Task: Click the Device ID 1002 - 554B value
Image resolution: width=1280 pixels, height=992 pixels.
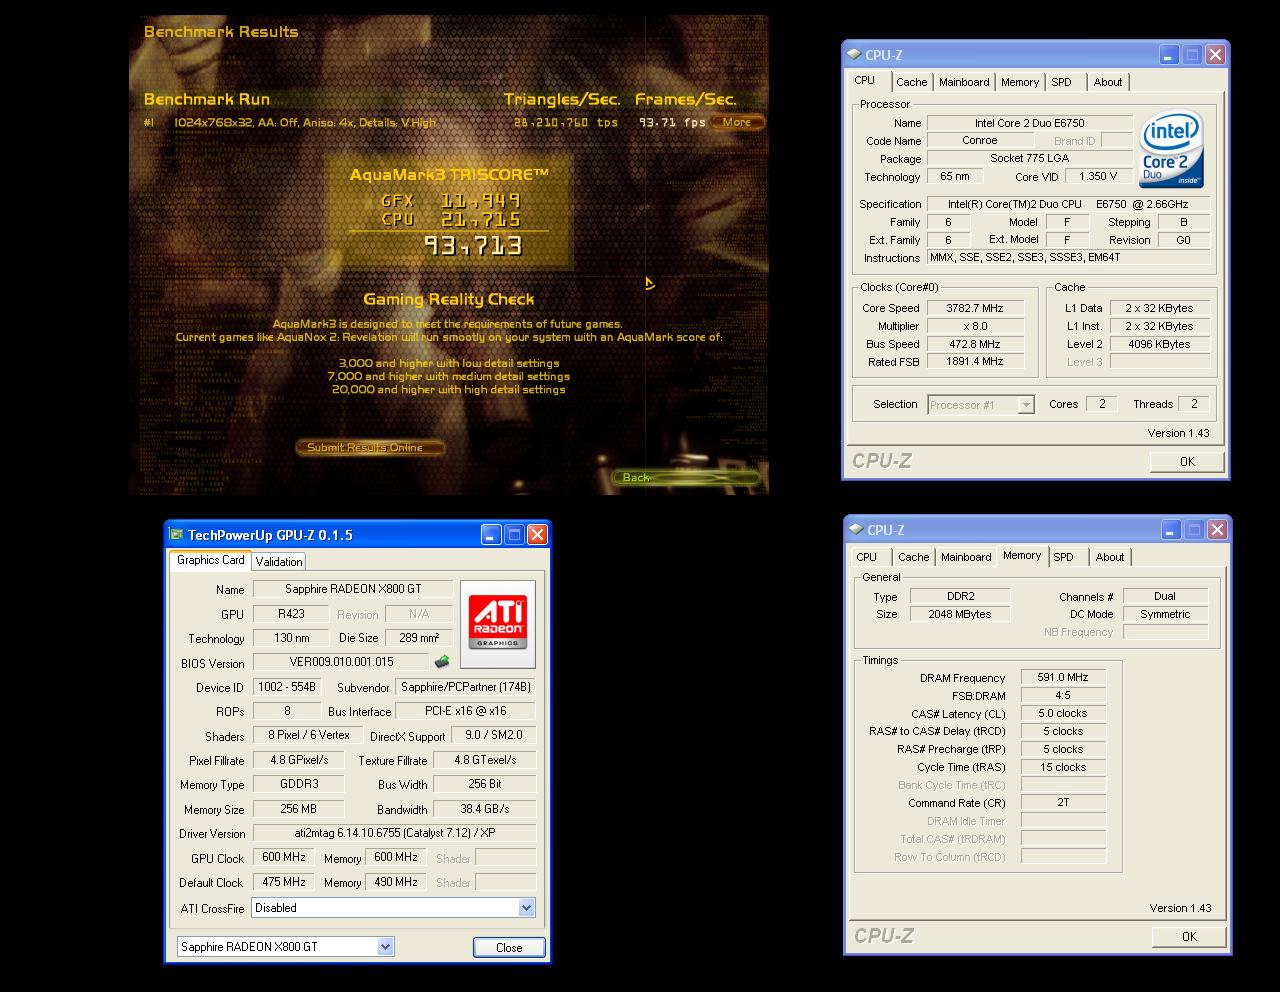Action: (x=287, y=687)
